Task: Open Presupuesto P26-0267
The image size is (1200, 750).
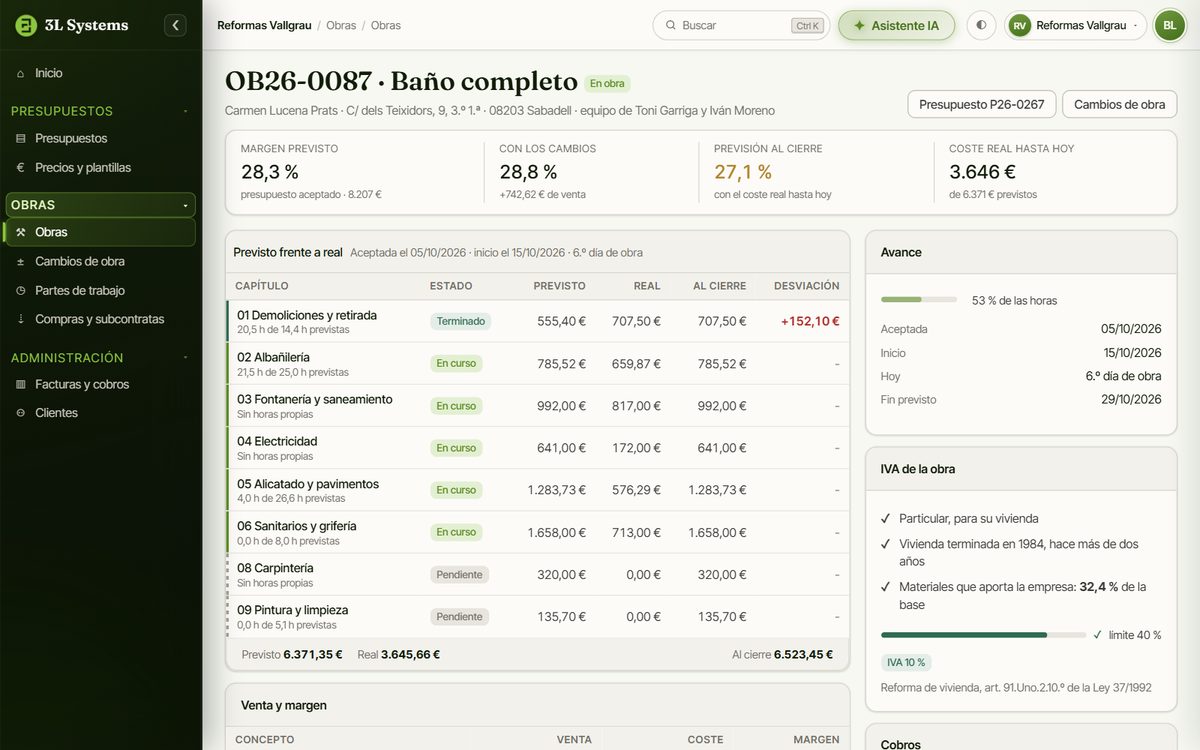Action: click(x=981, y=104)
